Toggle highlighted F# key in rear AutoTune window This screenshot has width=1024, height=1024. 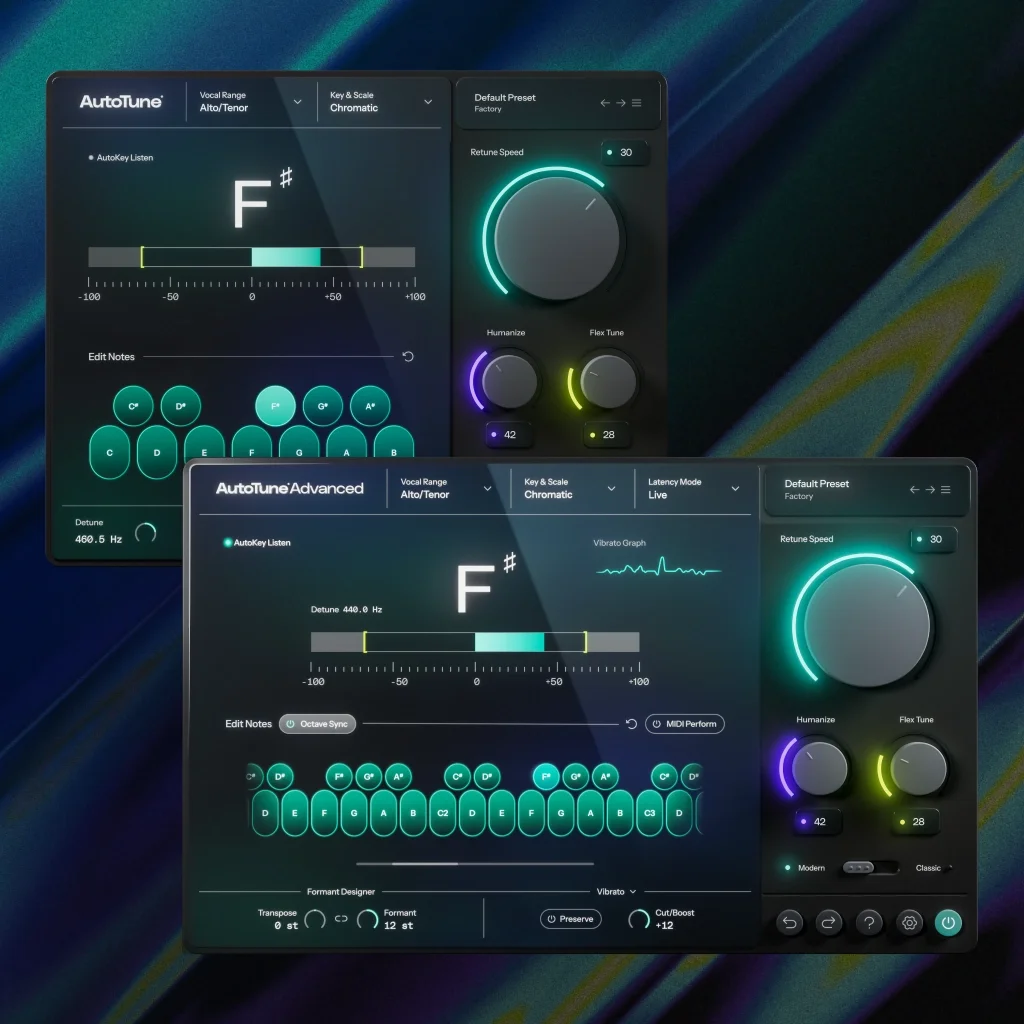tap(275, 406)
